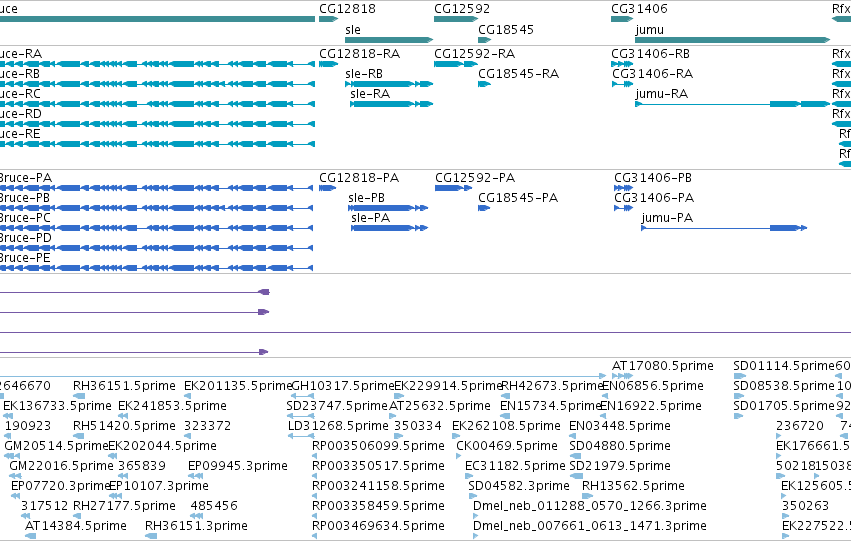
Task: Open the Dmel_neb_011288_0570_1266.3prime label
Action: [x=590, y=506]
